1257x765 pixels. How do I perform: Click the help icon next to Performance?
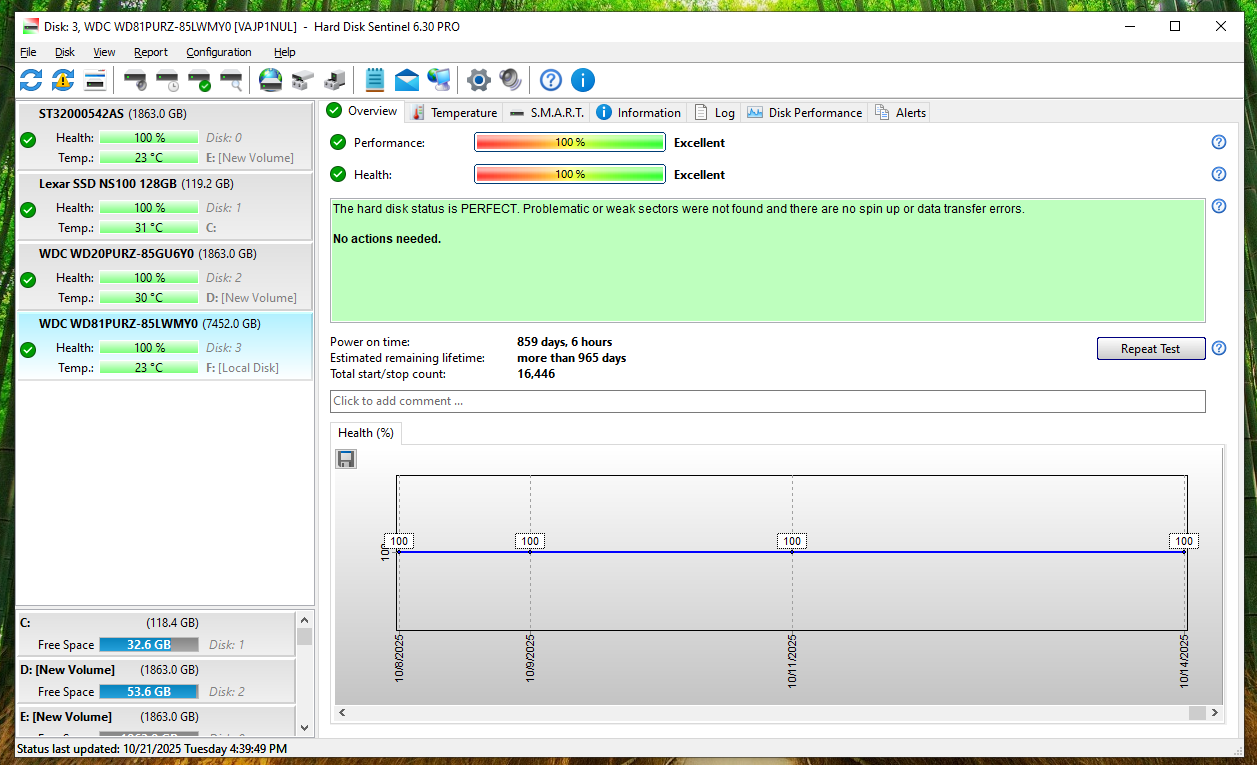tap(1218, 143)
